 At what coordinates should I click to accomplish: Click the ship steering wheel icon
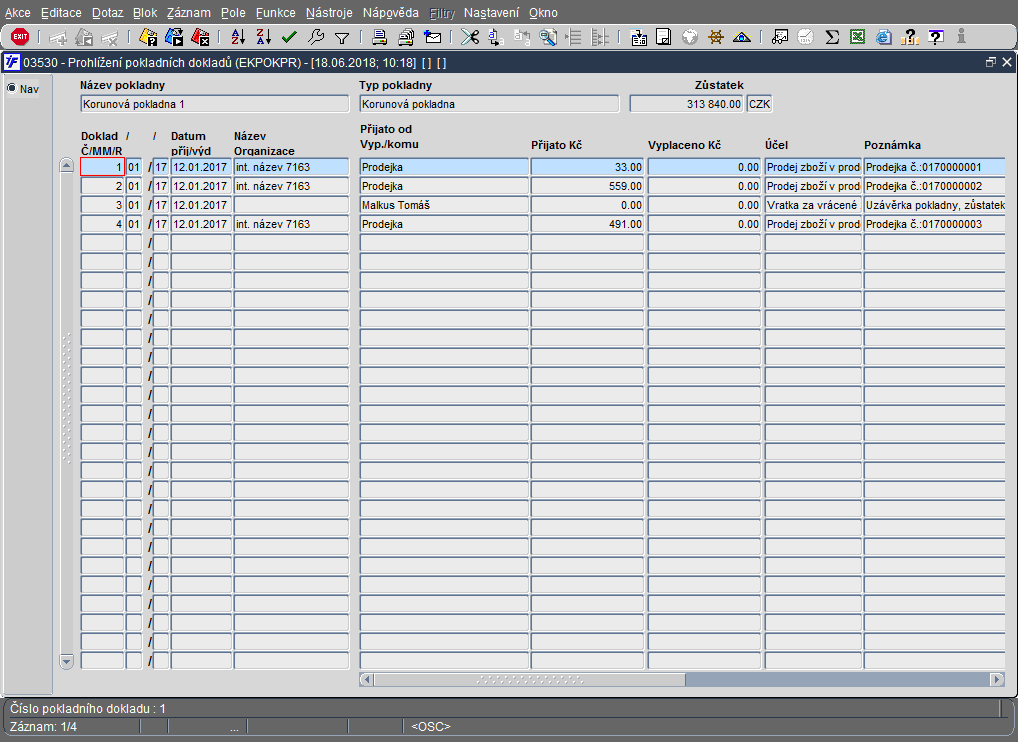(715, 37)
